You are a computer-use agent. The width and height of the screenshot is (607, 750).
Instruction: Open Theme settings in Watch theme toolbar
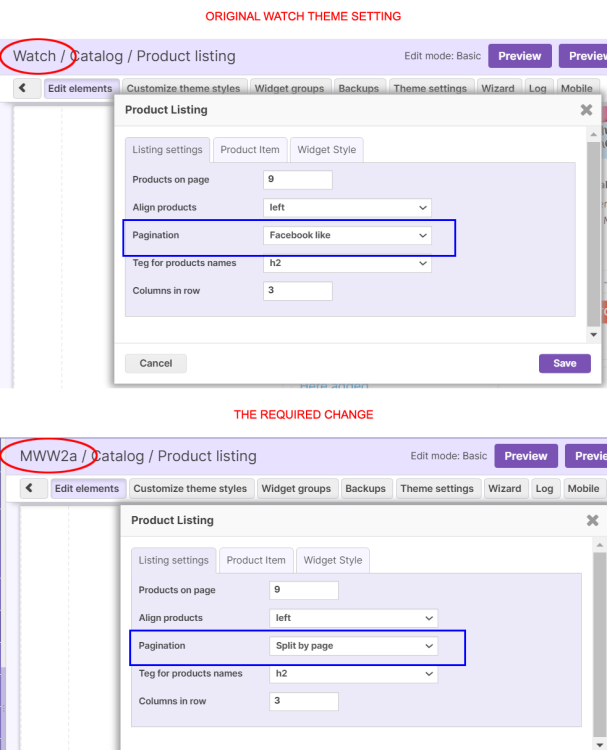tap(430, 88)
